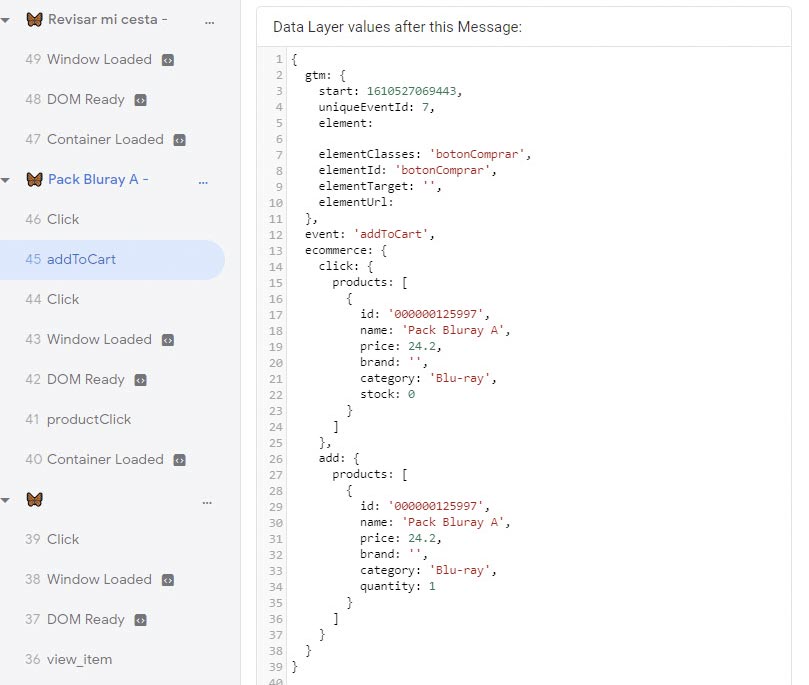Screen dimensions: 809x685
Task: Select the 36 view_item event
Action: (x=112, y=659)
